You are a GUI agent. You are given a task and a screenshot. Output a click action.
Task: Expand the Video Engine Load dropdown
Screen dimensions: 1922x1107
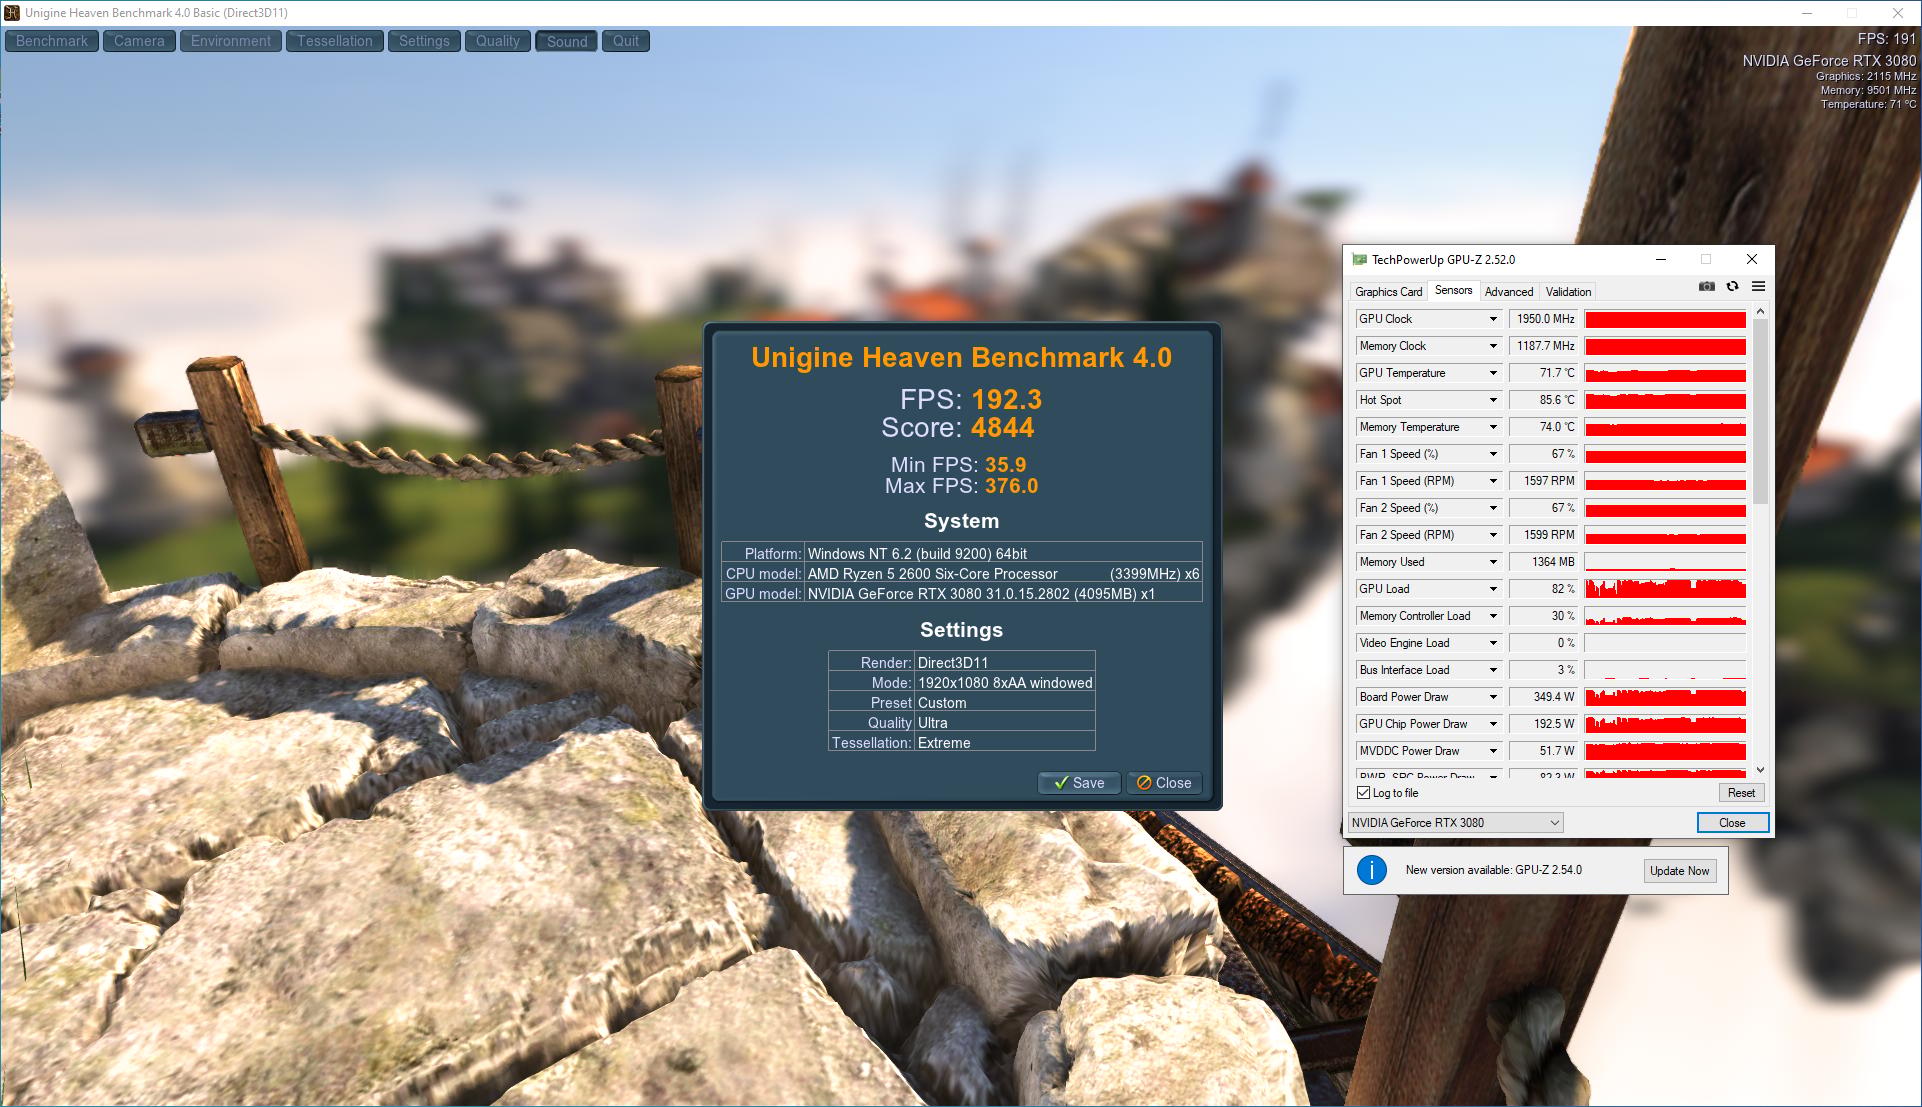click(x=1493, y=643)
